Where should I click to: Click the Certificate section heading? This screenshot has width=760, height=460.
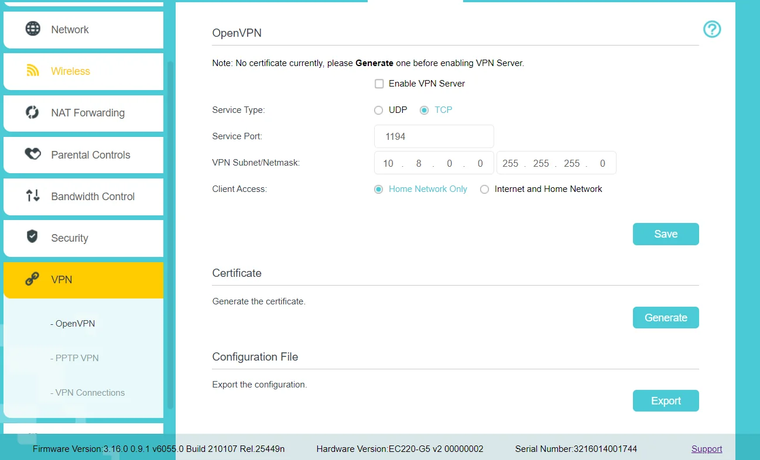point(237,273)
